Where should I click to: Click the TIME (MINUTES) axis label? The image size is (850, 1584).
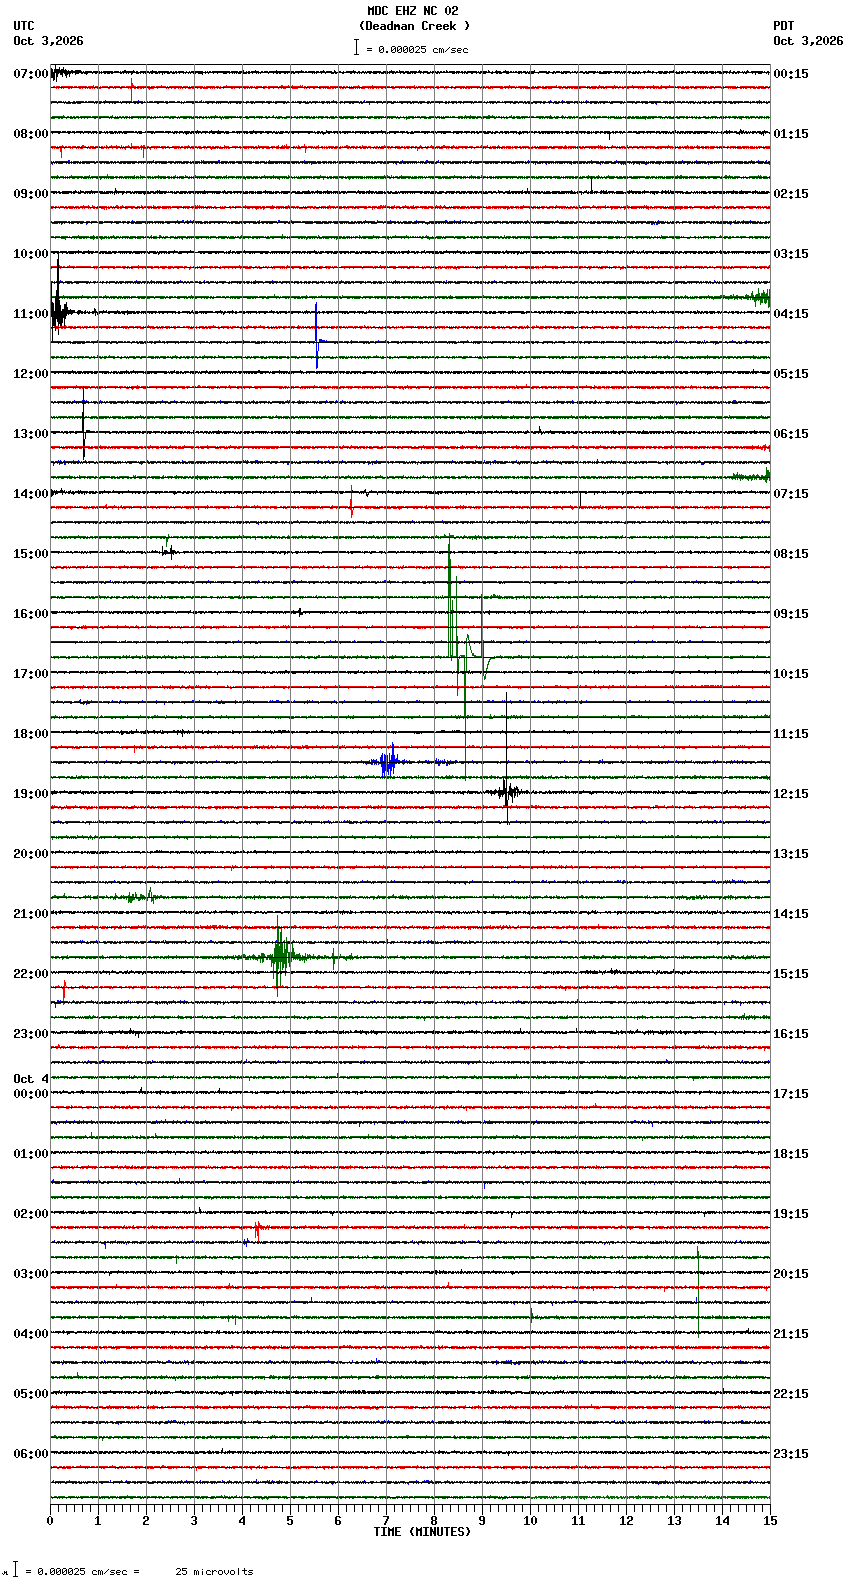(422, 1532)
